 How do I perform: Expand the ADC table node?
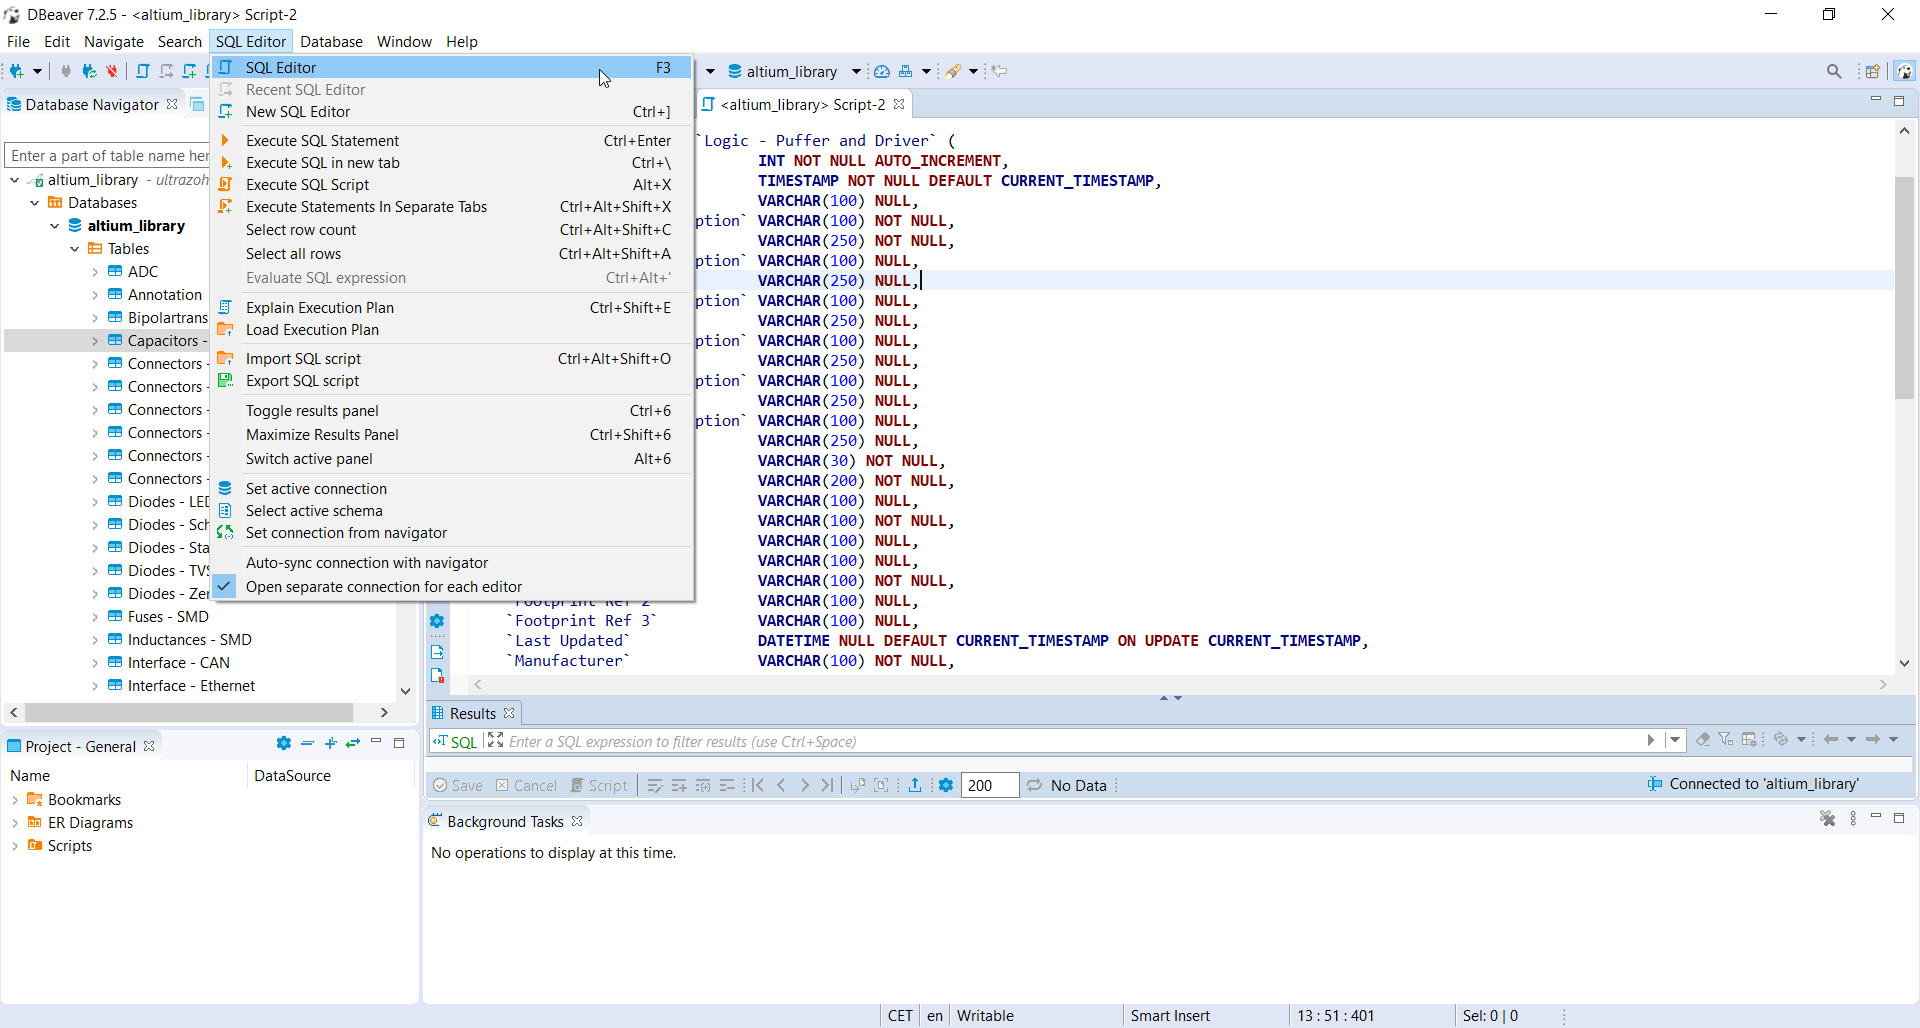tap(95, 272)
